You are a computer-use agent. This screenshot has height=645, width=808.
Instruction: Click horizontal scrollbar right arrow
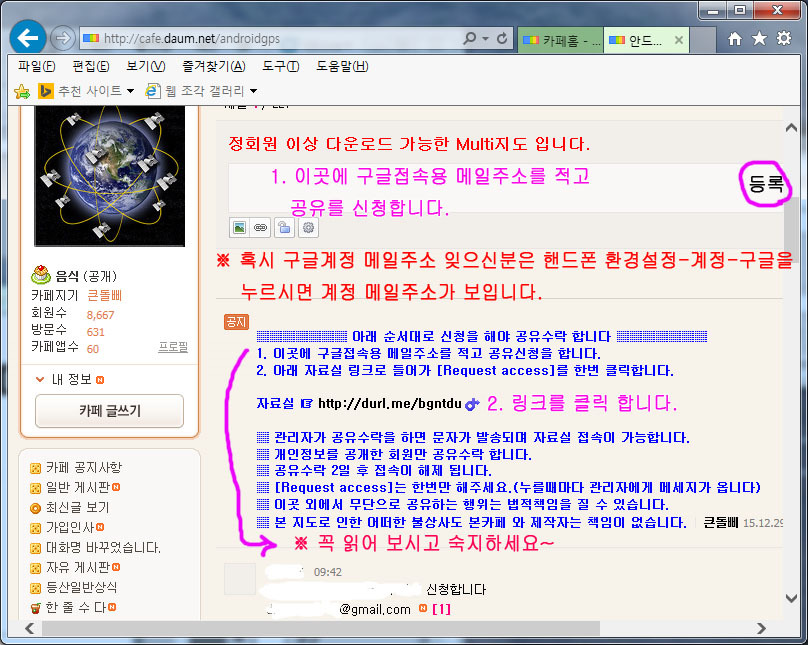[761, 629]
